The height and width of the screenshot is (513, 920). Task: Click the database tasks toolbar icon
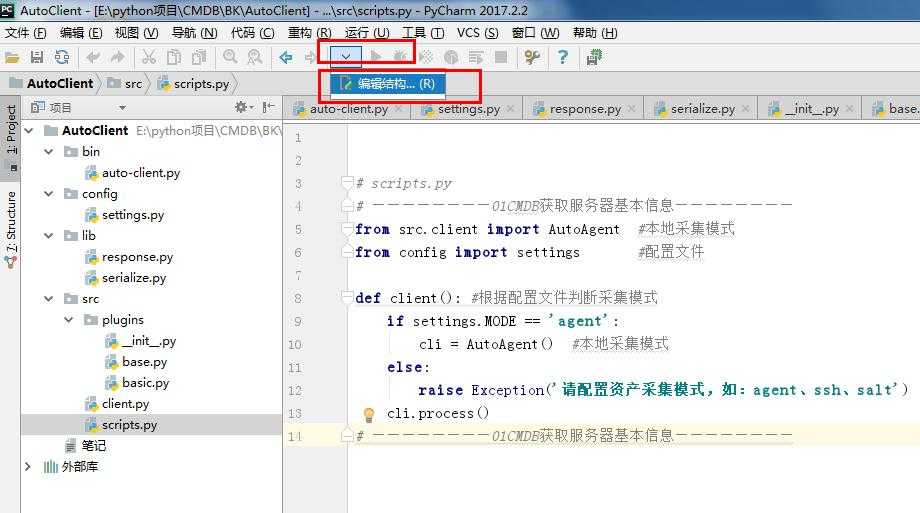pos(594,57)
